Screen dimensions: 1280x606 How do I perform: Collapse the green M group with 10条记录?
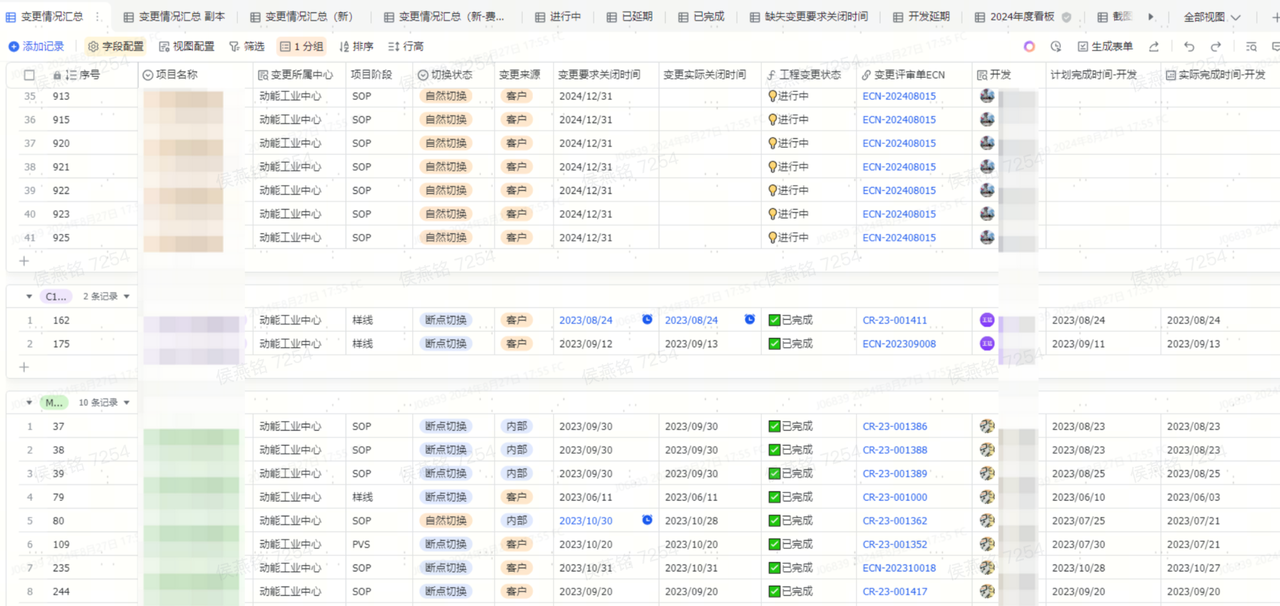coord(29,403)
